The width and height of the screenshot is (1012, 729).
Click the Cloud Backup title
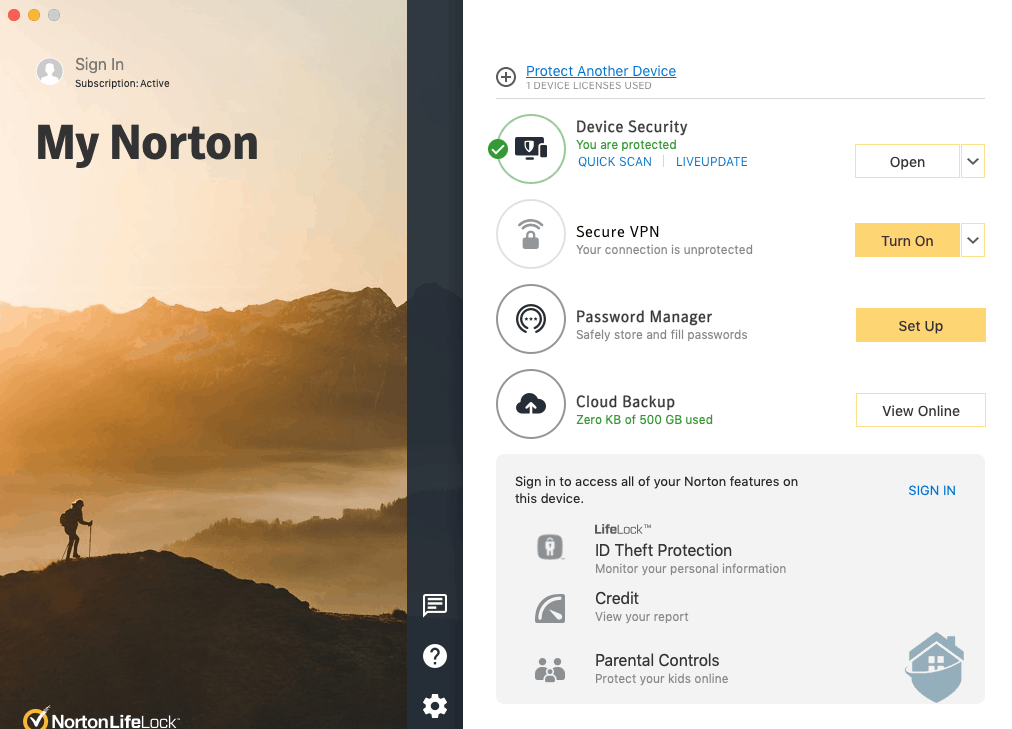625,402
